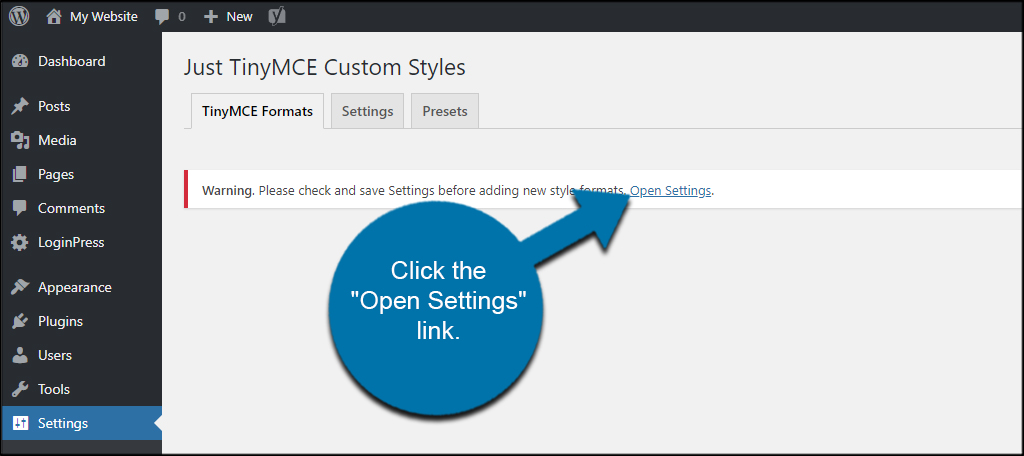Click the comment count 0 in admin bar
Viewport: 1024px width, 456px height.
(x=182, y=17)
